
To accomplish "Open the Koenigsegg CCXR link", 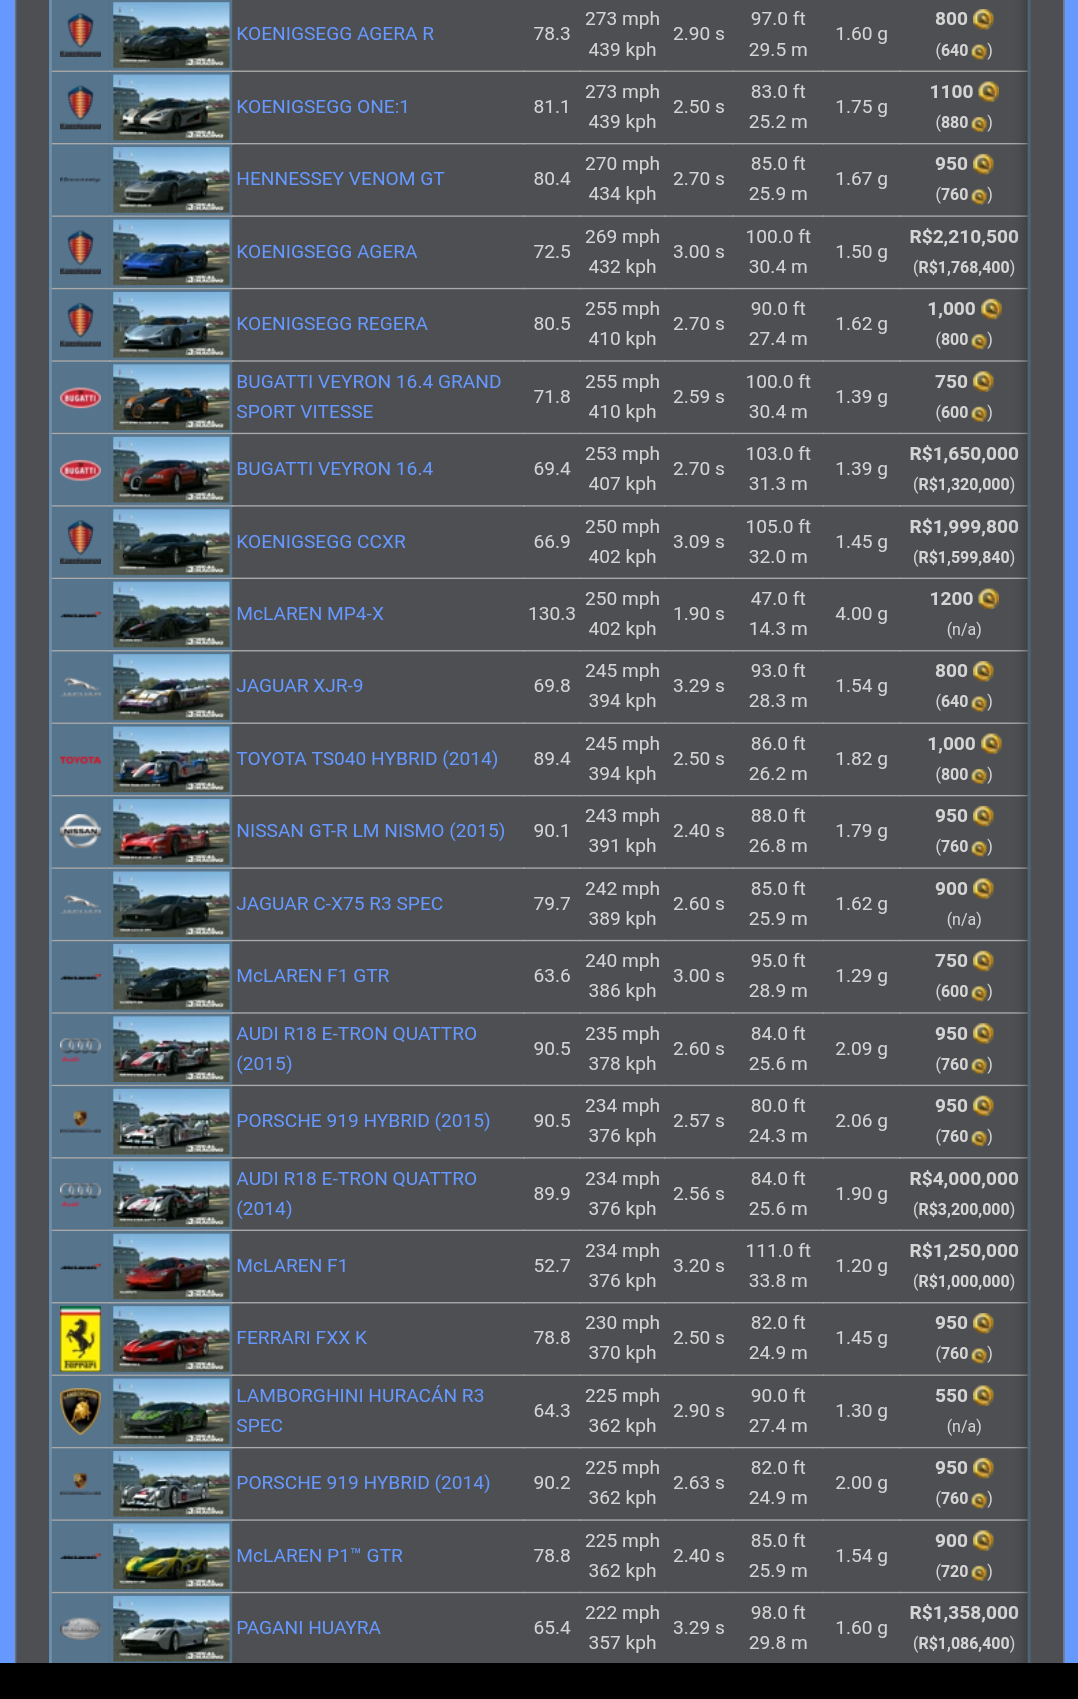I will [321, 542].
